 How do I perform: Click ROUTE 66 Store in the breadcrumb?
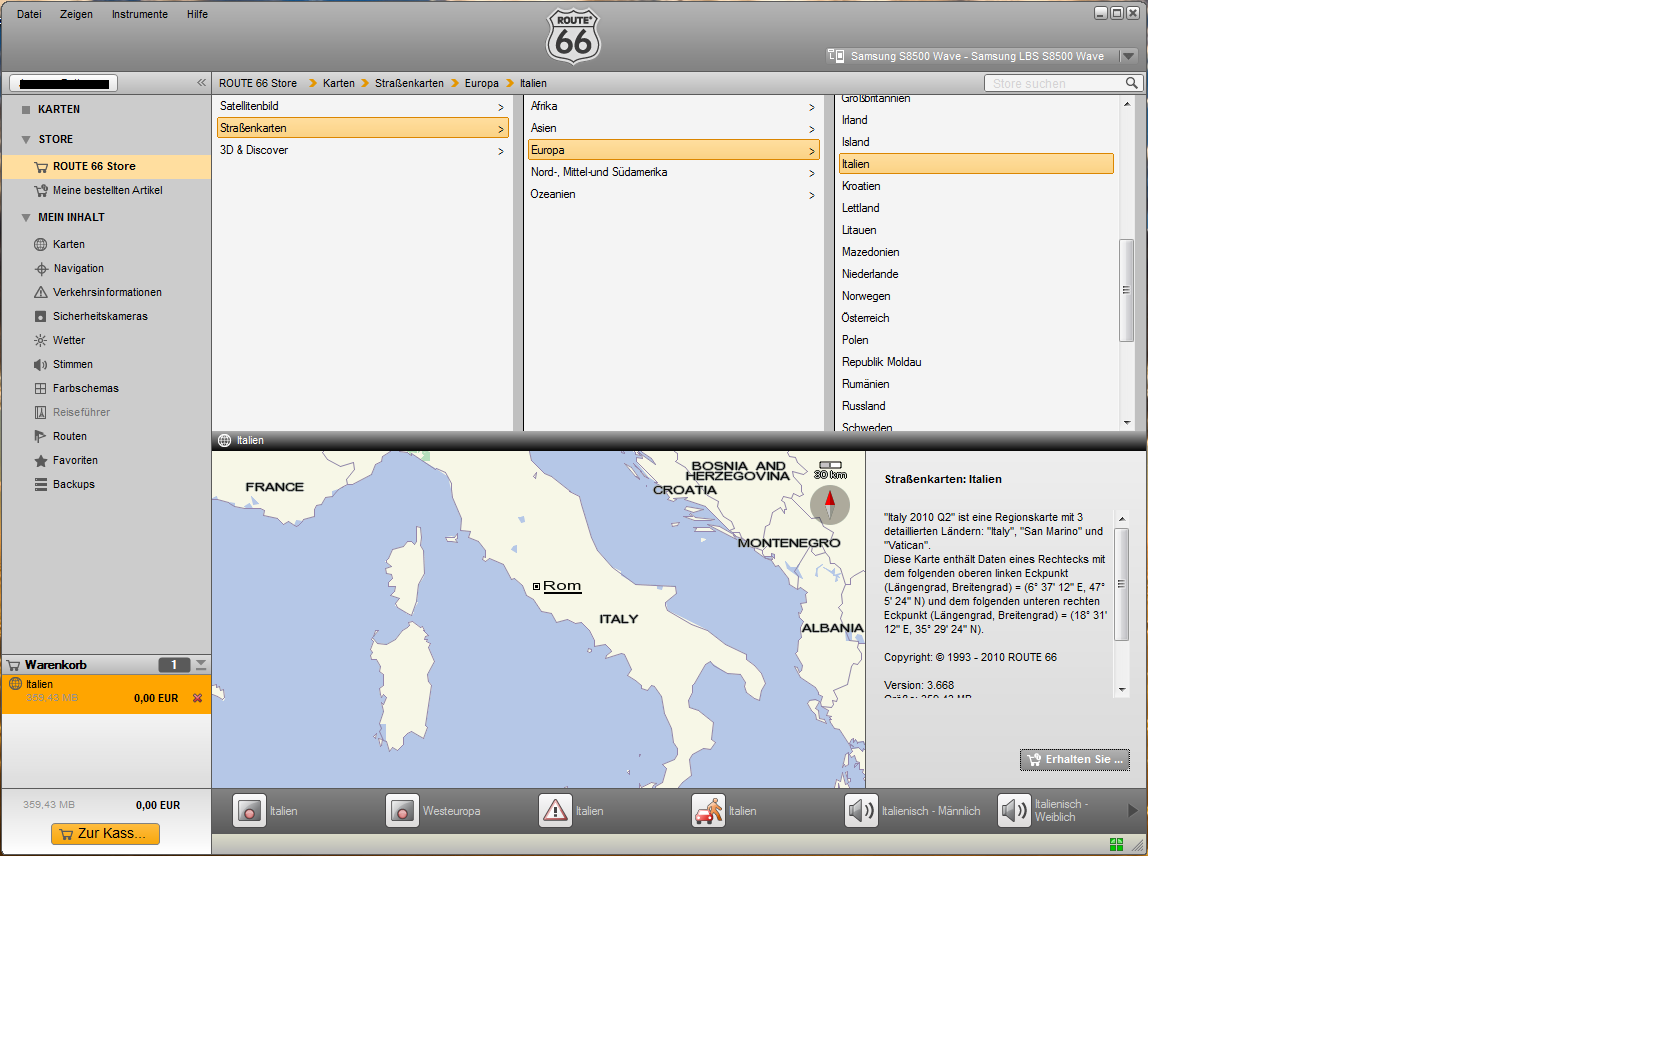click(x=258, y=83)
